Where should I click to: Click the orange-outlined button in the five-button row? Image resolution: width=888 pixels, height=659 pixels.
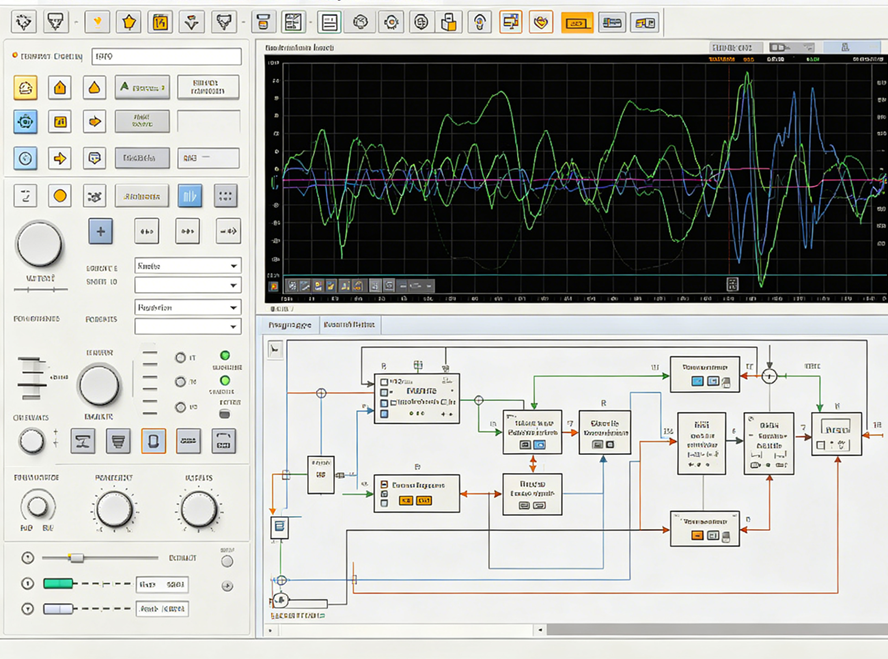[x=153, y=441]
